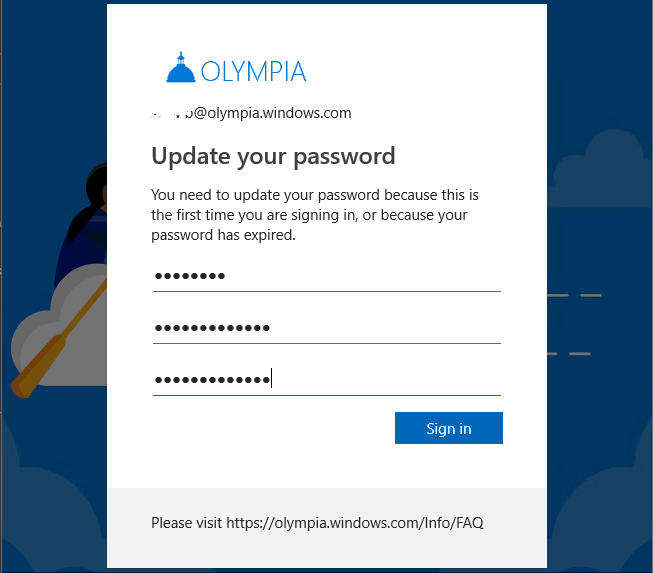Click the "Update your password" heading

click(x=273, y=156)
